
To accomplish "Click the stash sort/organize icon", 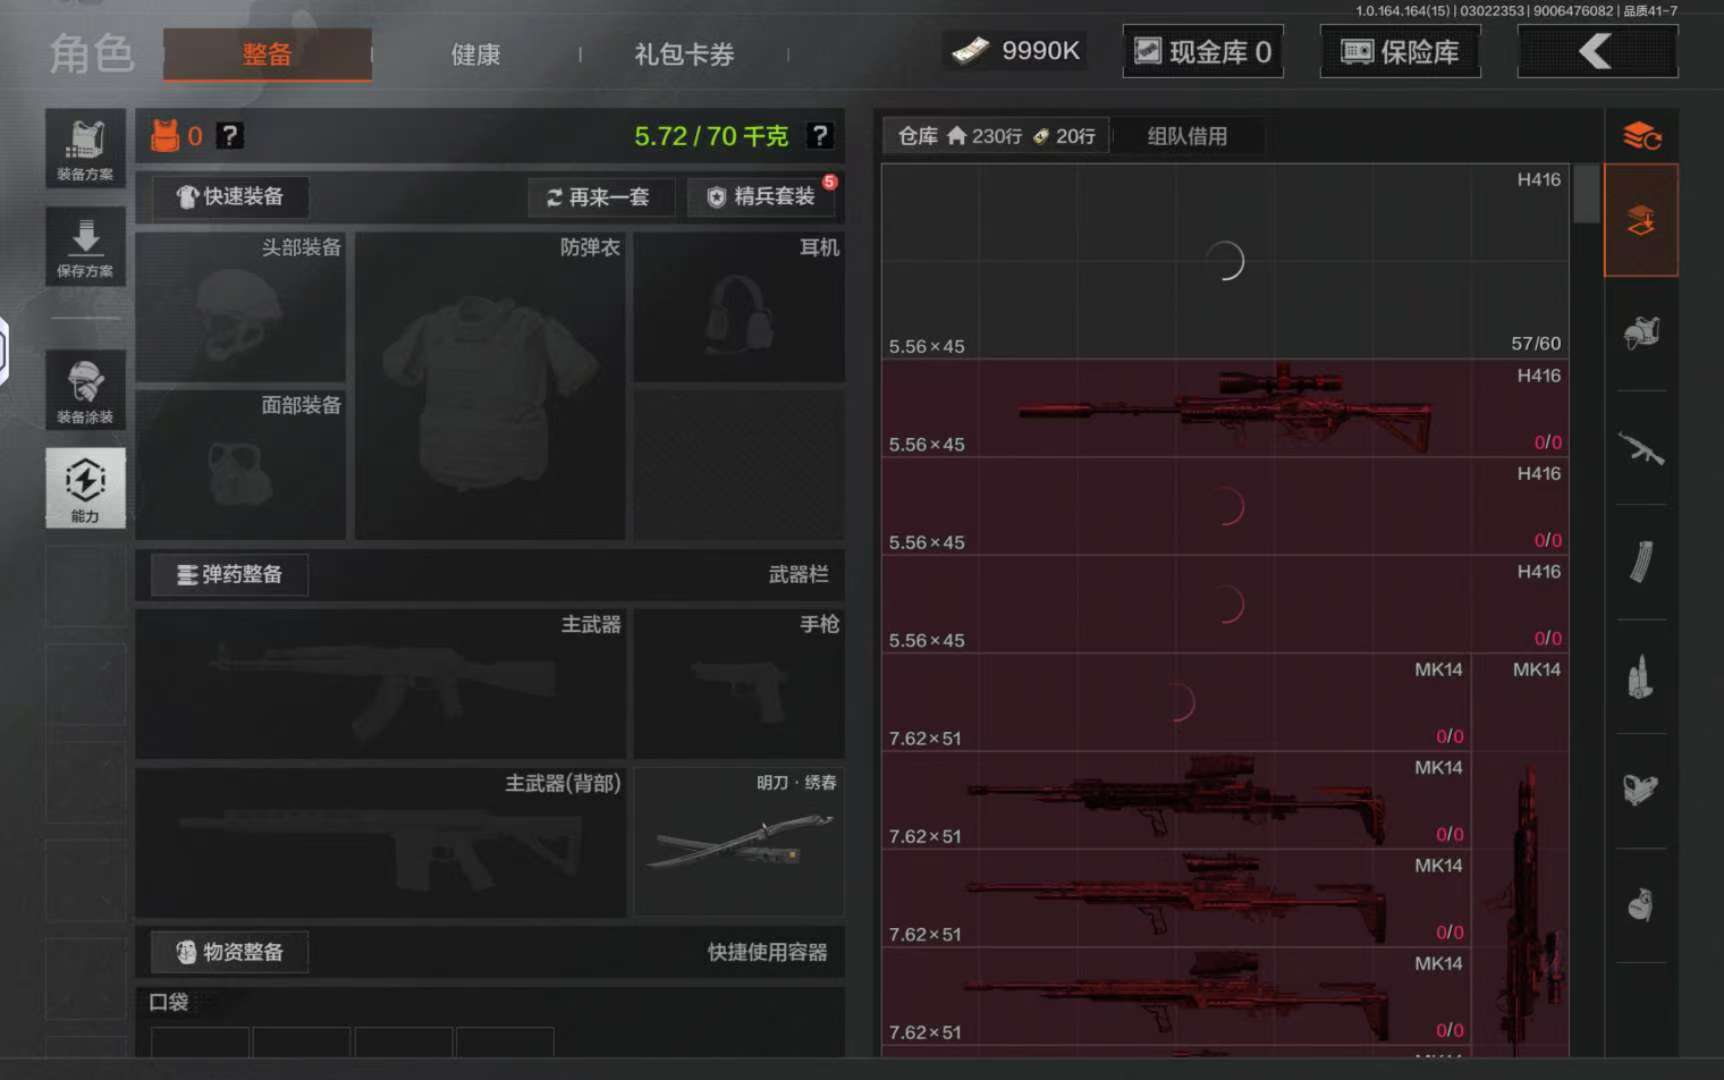I will pos(1641,136).
